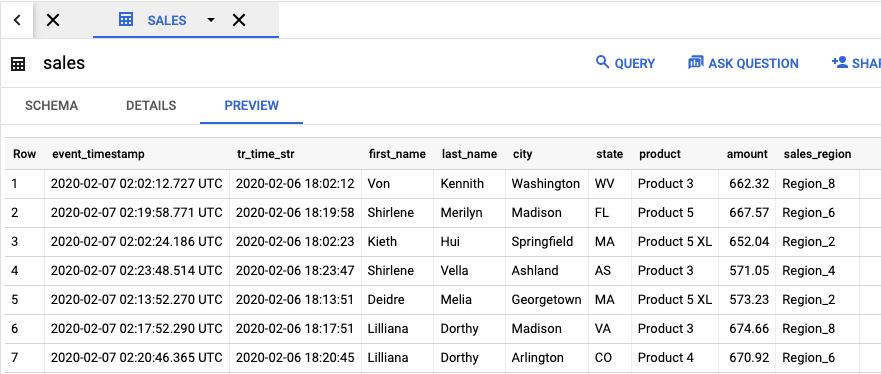The image size is (881, 374).
Task: Click the city column header
Action: point(523,154)
